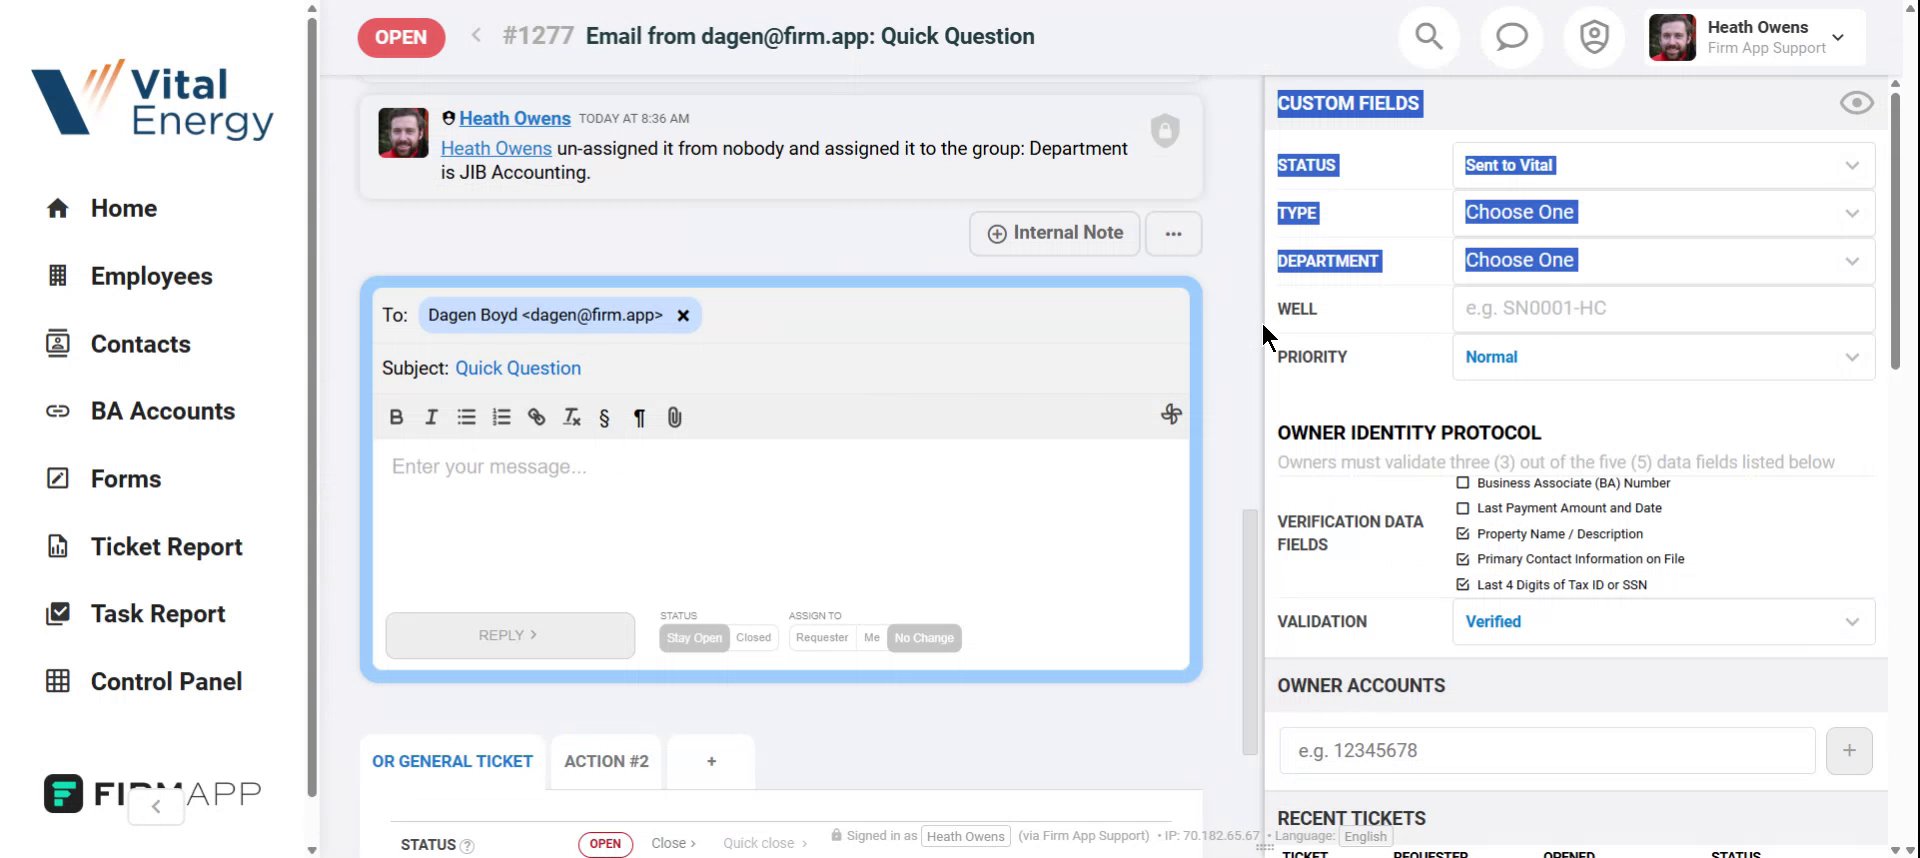Open Control Panel in the sidebar

[166, 682]
